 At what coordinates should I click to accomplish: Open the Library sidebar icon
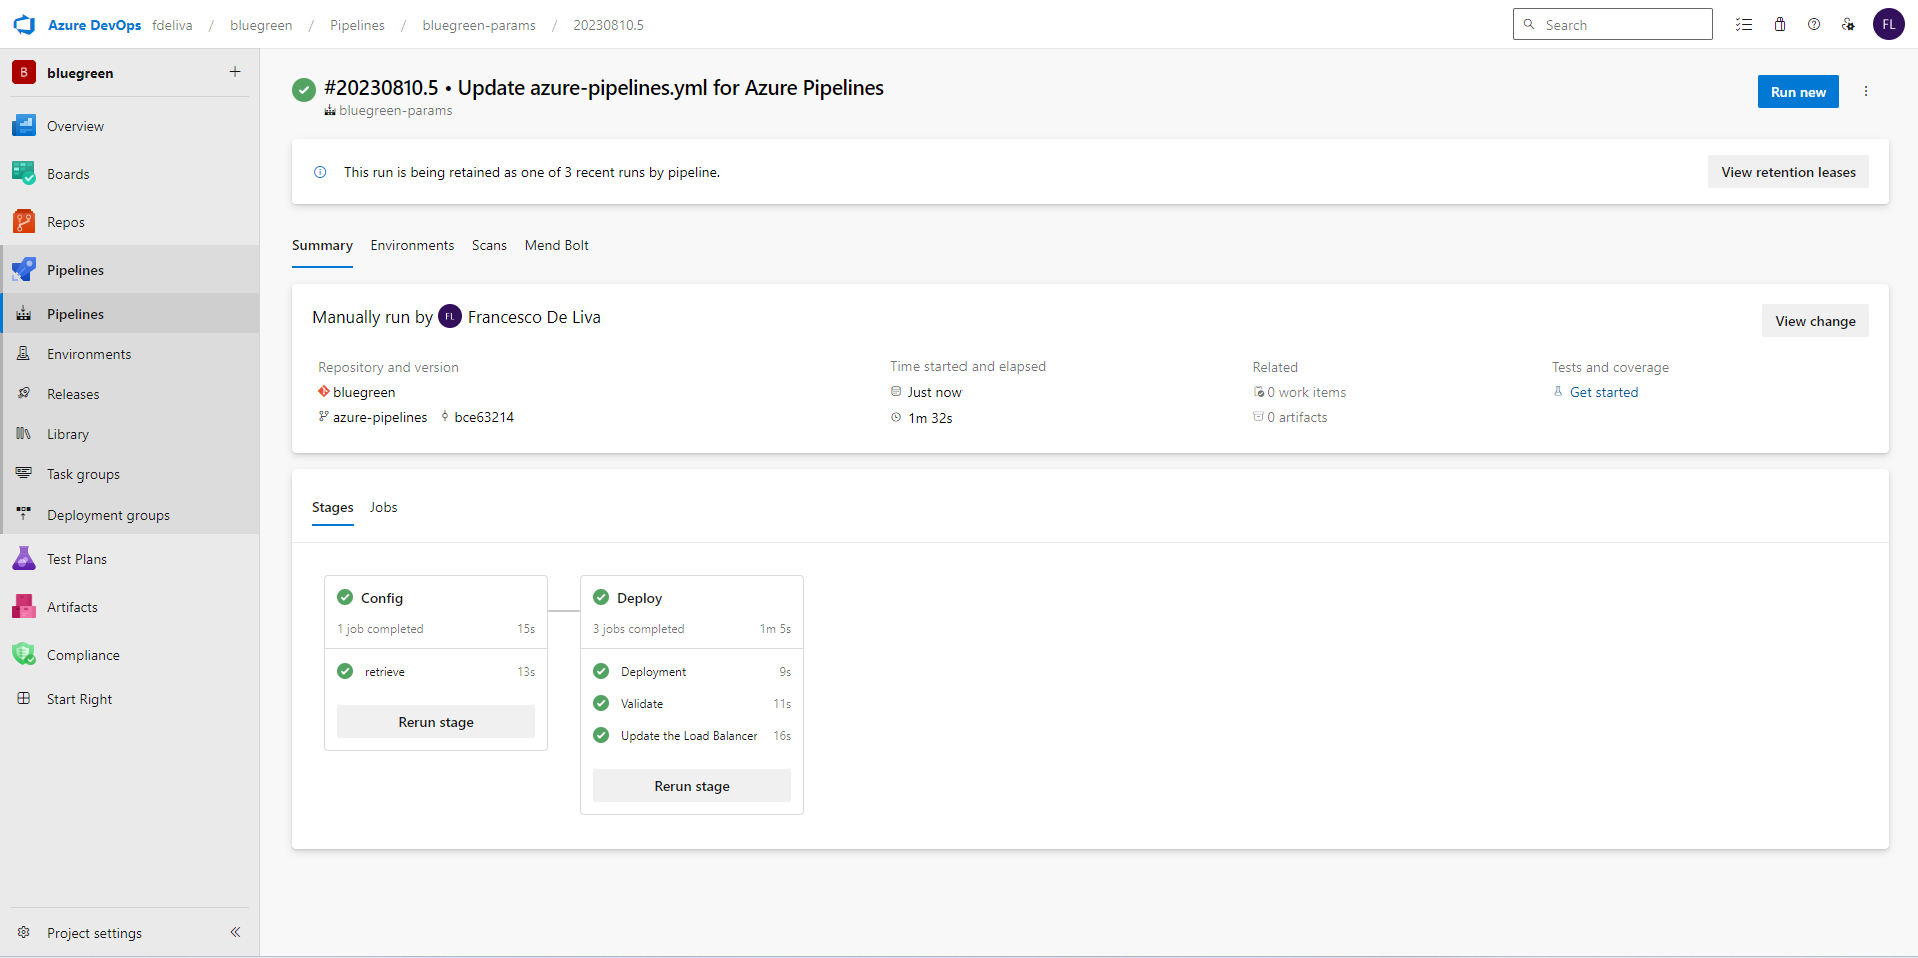24,434
